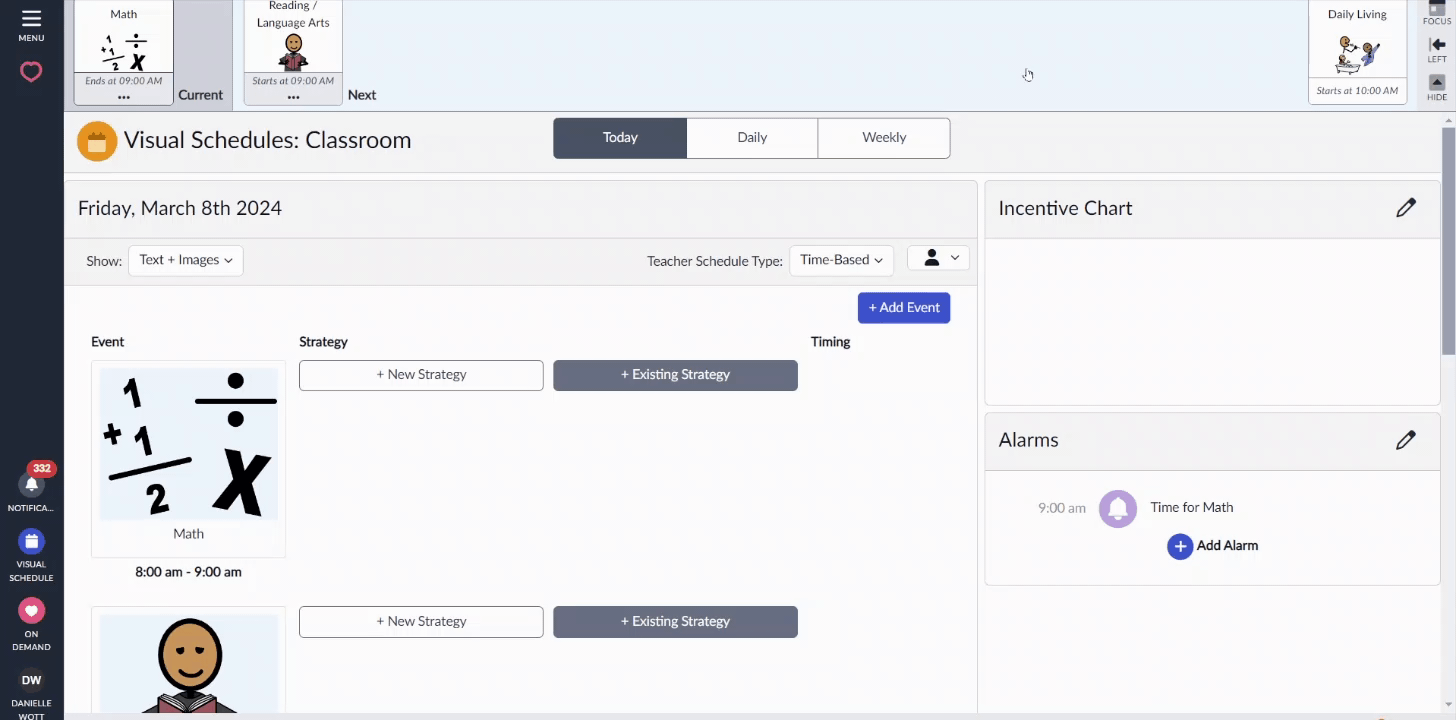
Task: Click the Timing column header
Action: click(830, 342)
